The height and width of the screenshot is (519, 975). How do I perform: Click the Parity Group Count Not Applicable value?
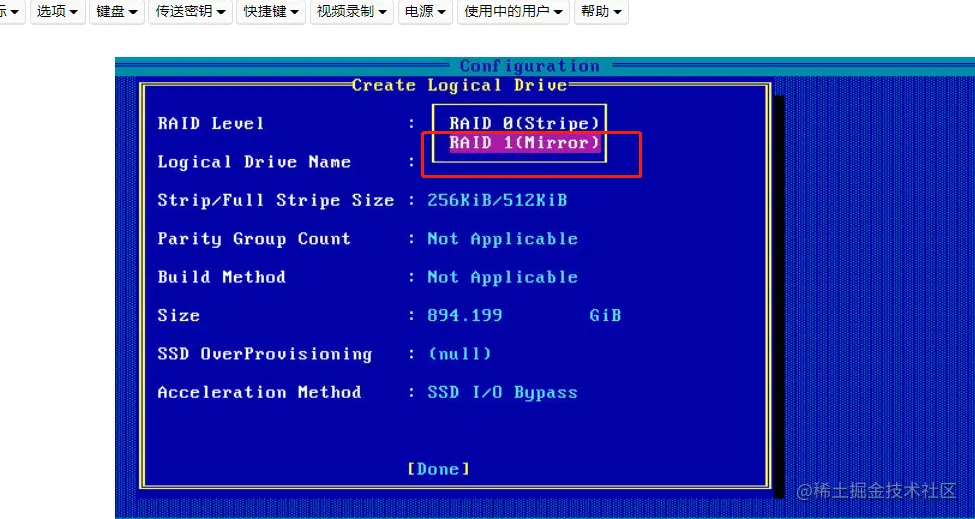point(502,239)
